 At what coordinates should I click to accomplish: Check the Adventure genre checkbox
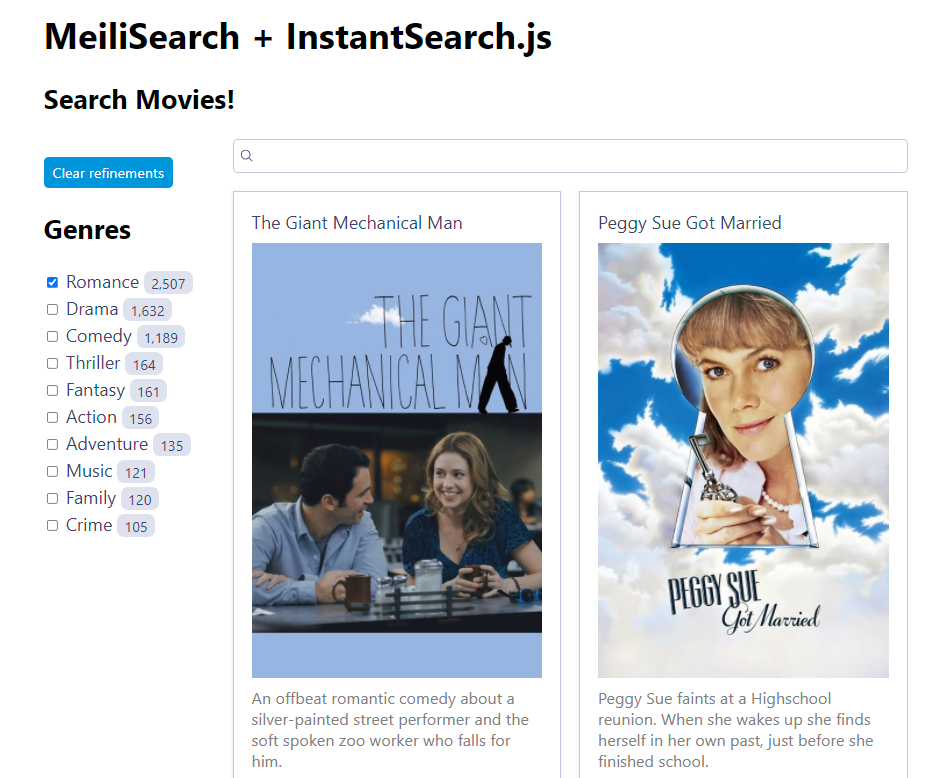(53, 444)
